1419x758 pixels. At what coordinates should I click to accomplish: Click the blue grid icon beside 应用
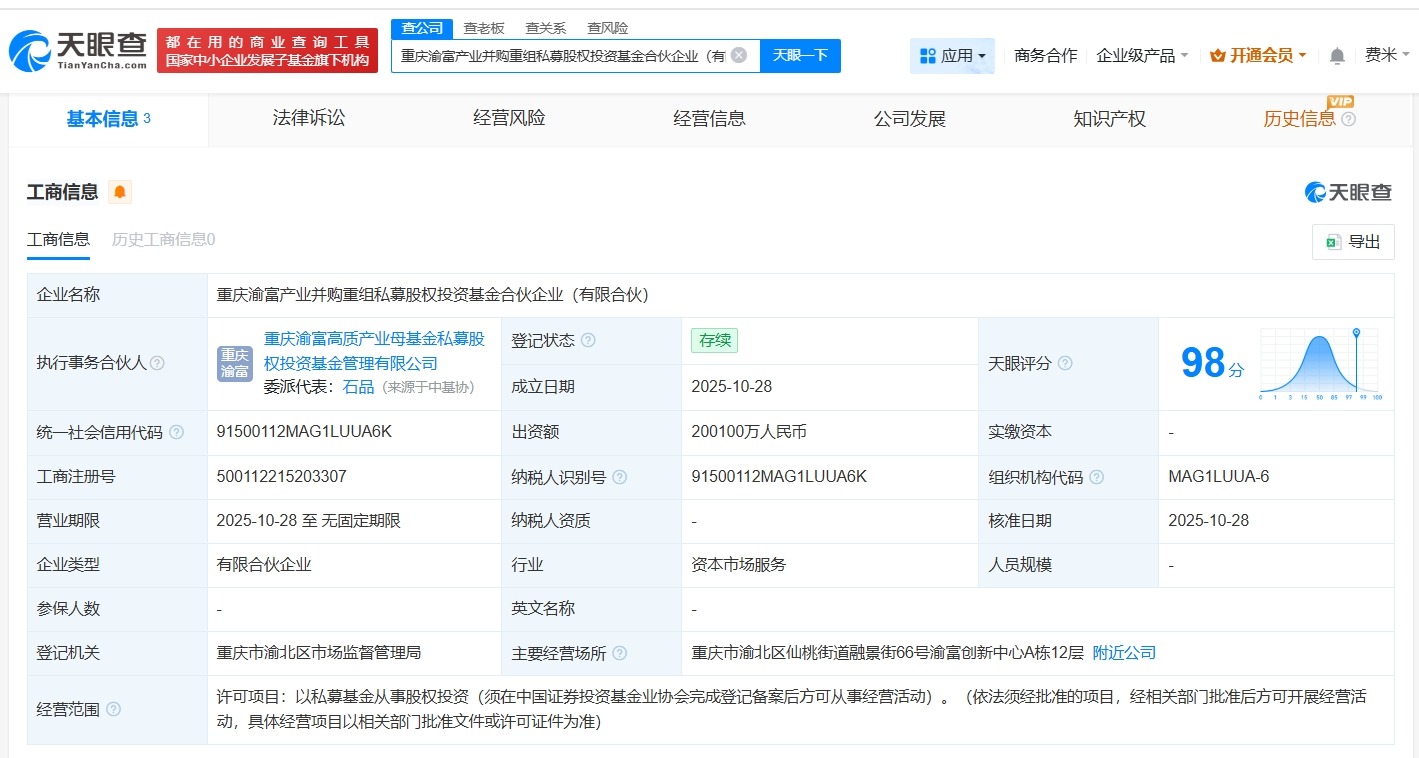tap(927, 56)
